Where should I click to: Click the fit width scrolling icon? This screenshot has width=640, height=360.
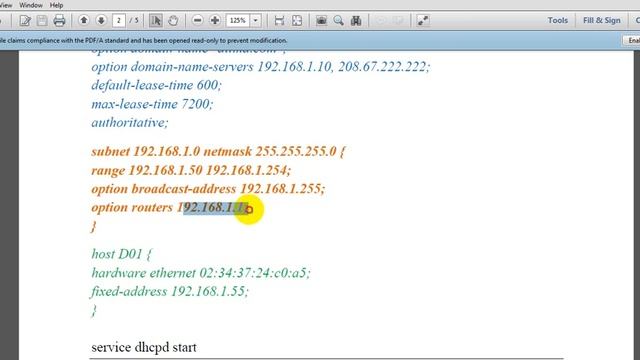click(x=279, y=20)
